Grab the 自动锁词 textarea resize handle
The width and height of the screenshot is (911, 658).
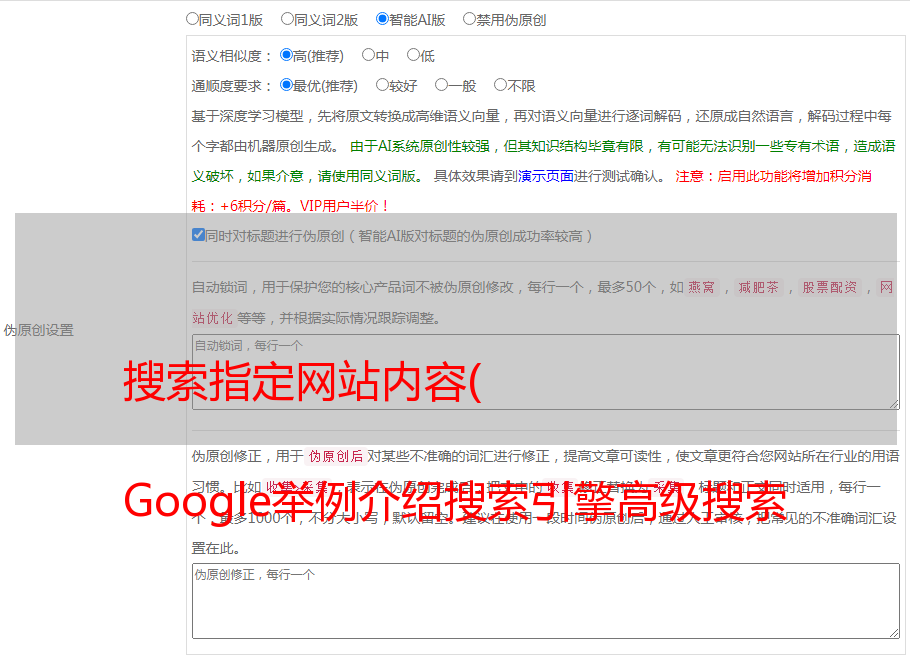(894, 404)
